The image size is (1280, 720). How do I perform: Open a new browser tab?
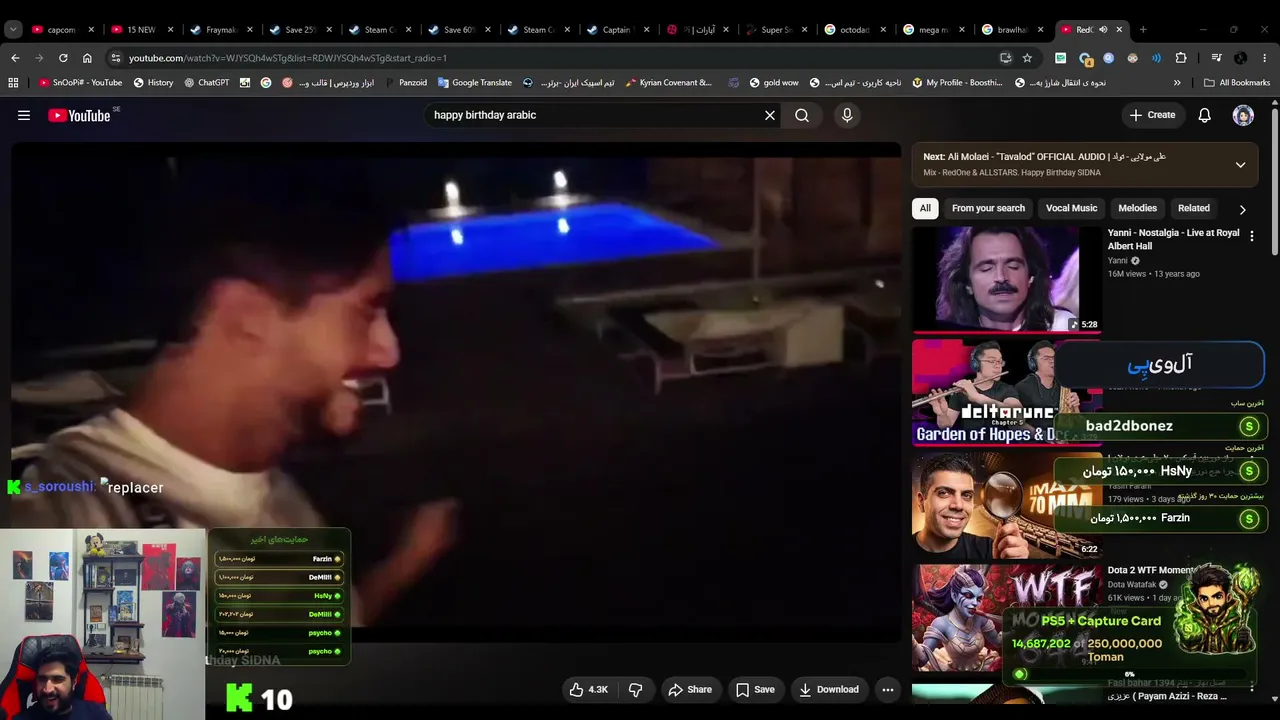click(1143, 30)
